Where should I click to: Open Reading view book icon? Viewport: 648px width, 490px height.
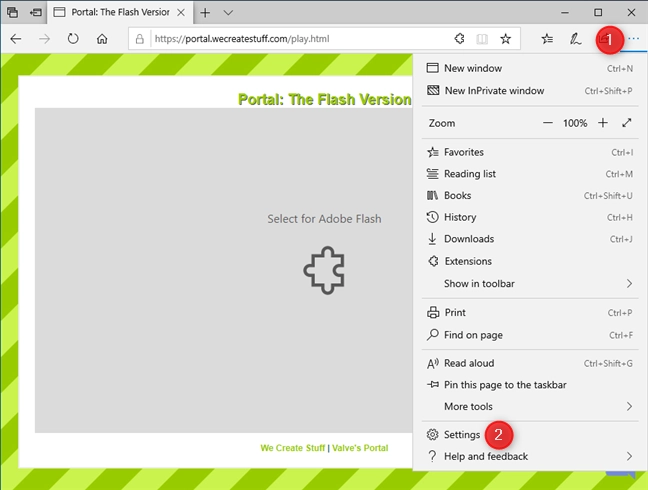tap(482, 39)
